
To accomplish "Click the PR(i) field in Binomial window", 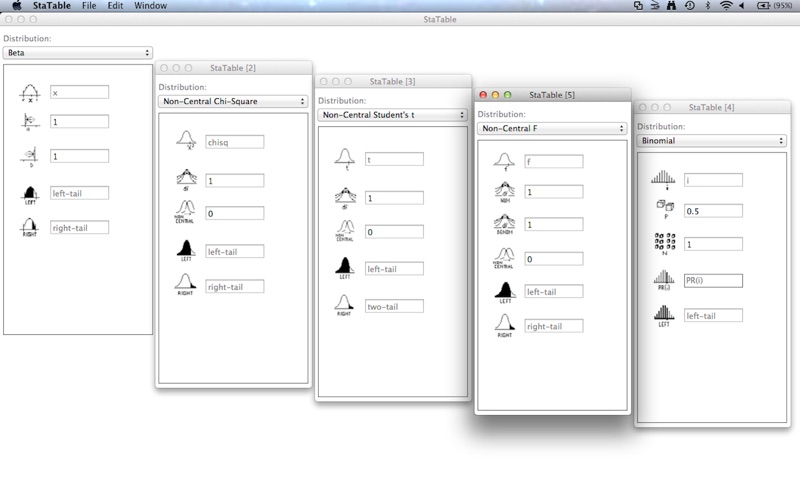I will (x=713, y=280).
